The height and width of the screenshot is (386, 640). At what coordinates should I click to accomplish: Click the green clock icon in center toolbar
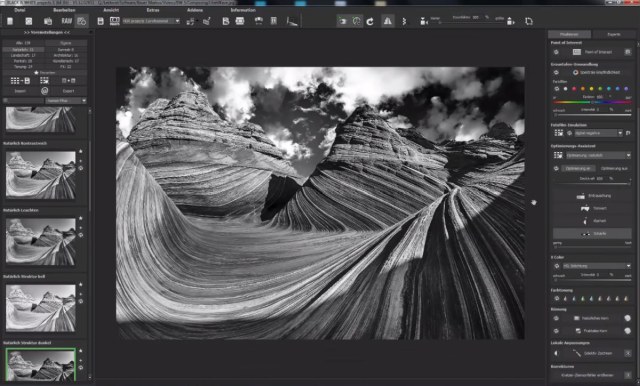pos(357,21)
